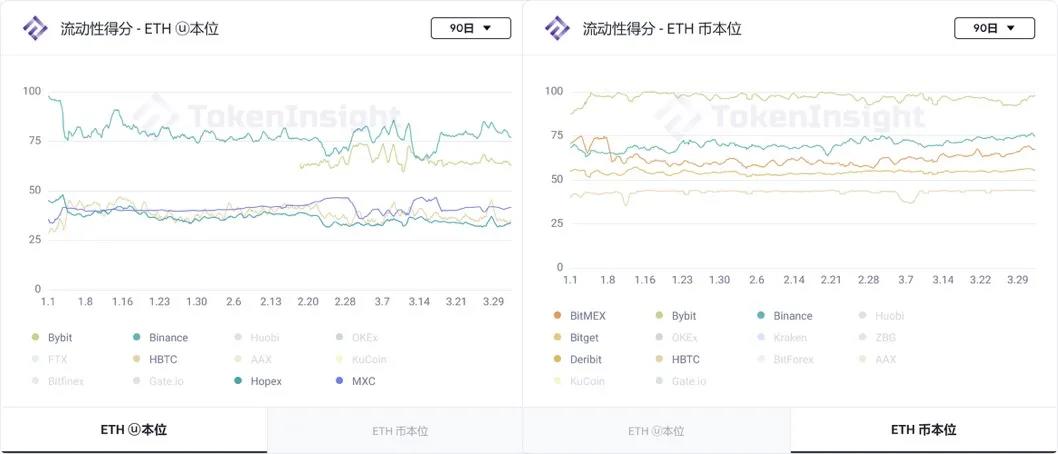Click the TokenInsight logo in right panel
The width and height of the screenshot is (1058, 454).
[x=557, y=28]
